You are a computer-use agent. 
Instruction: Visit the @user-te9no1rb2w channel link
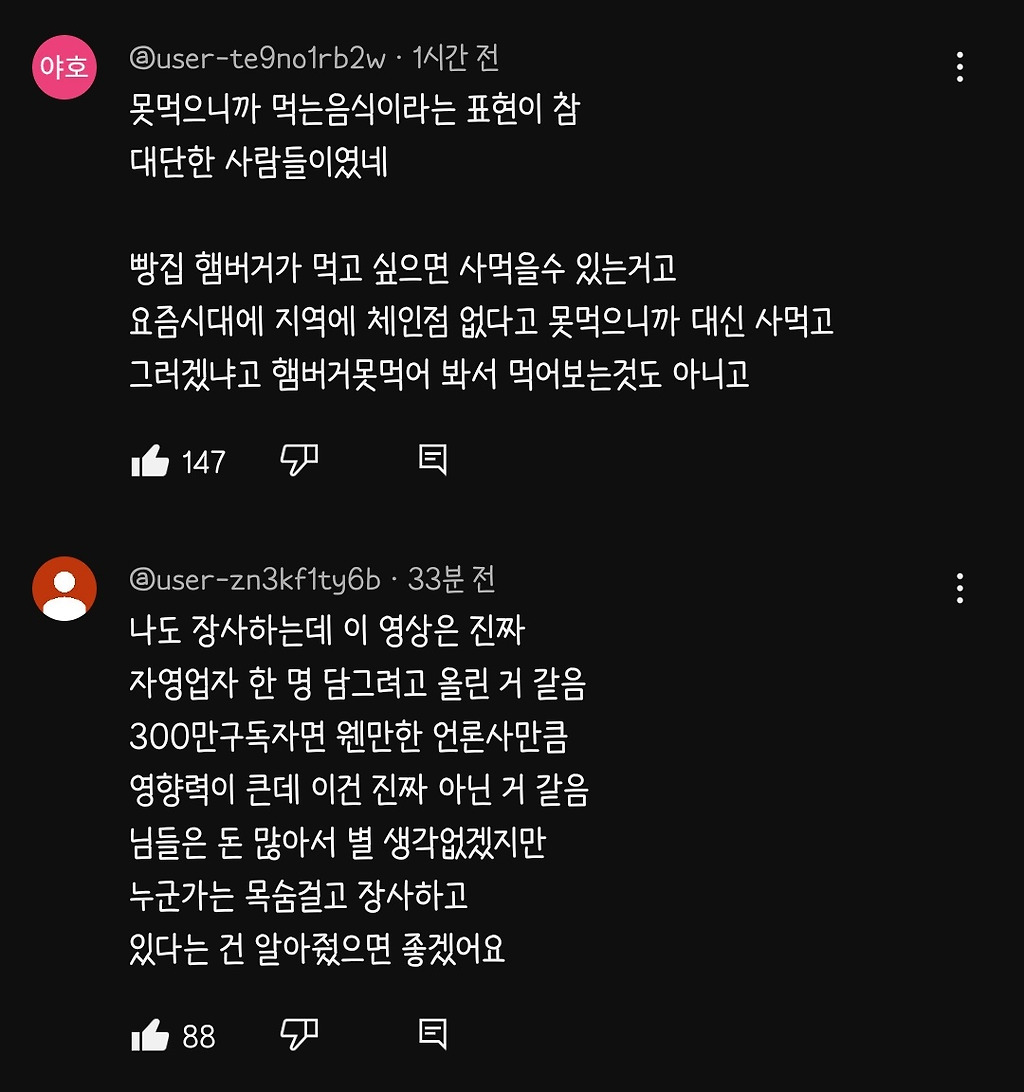(257, 58)
